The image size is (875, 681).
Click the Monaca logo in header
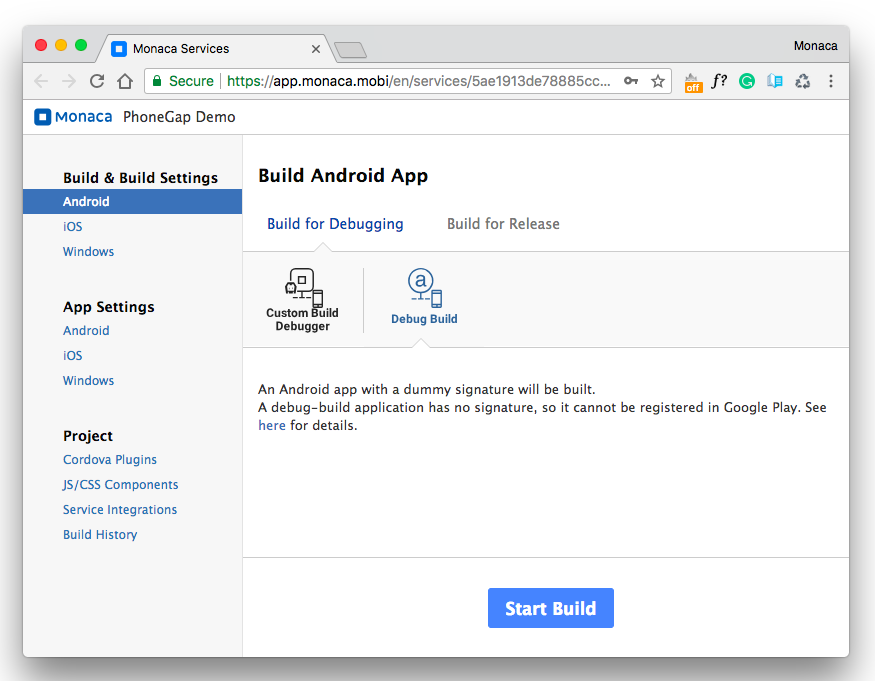point(73,117)
